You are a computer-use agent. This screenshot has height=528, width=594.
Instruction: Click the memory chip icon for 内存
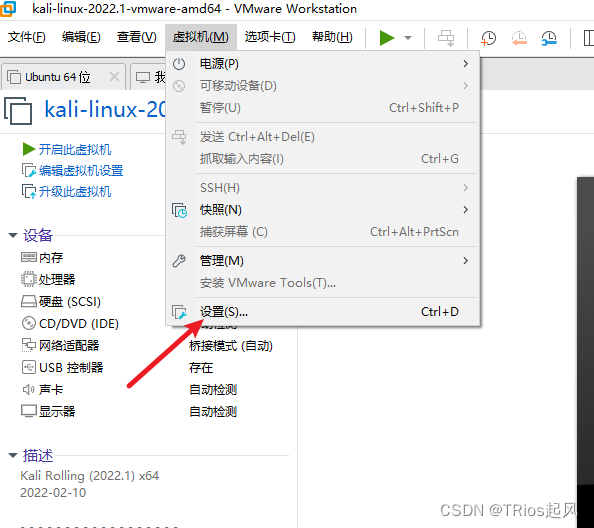[29, 258]
